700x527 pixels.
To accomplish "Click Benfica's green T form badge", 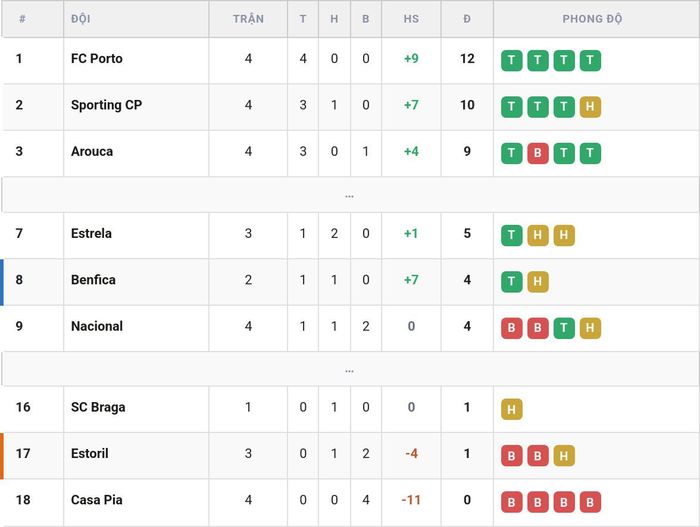I will point(512,281).
